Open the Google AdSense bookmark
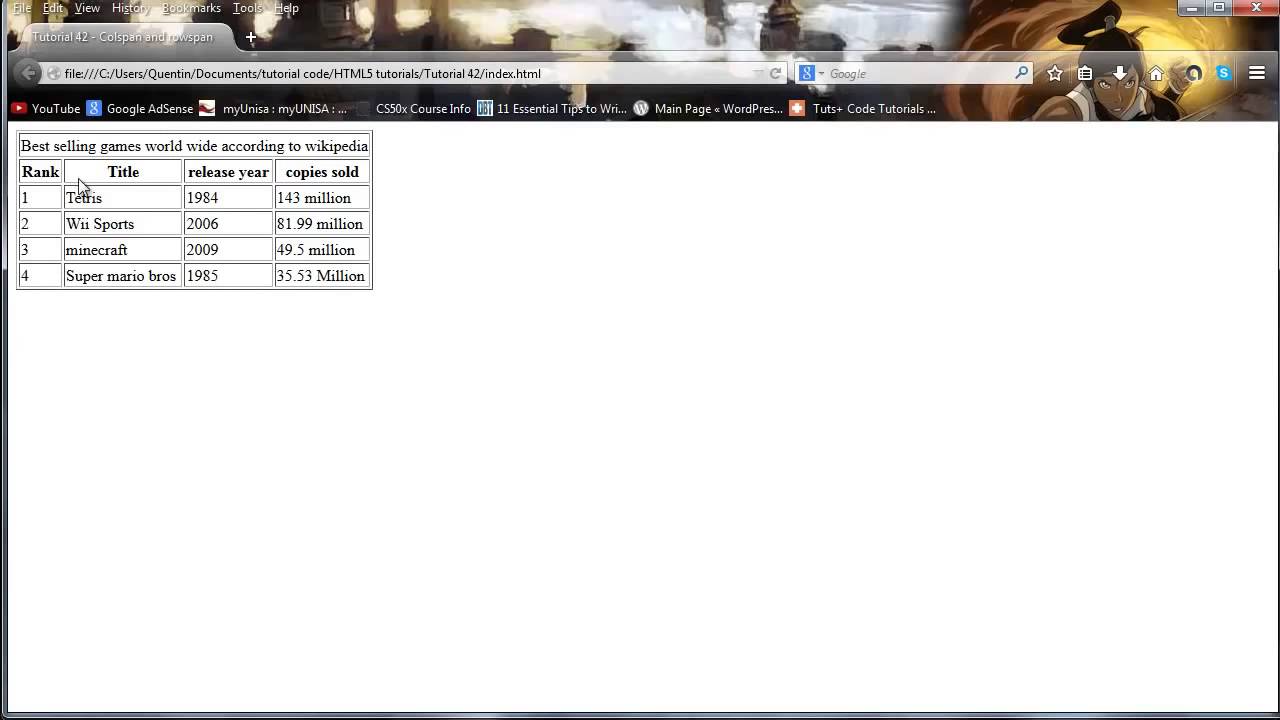The image size is (1280, 720). pyautogui.click(x=140, y=108)
